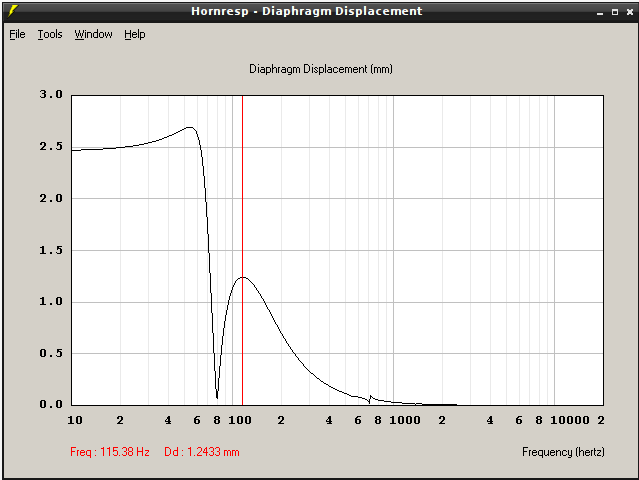This screenshot has width=639, height=480.
Task: Open the Help menu
Action: tap(134, 34)
